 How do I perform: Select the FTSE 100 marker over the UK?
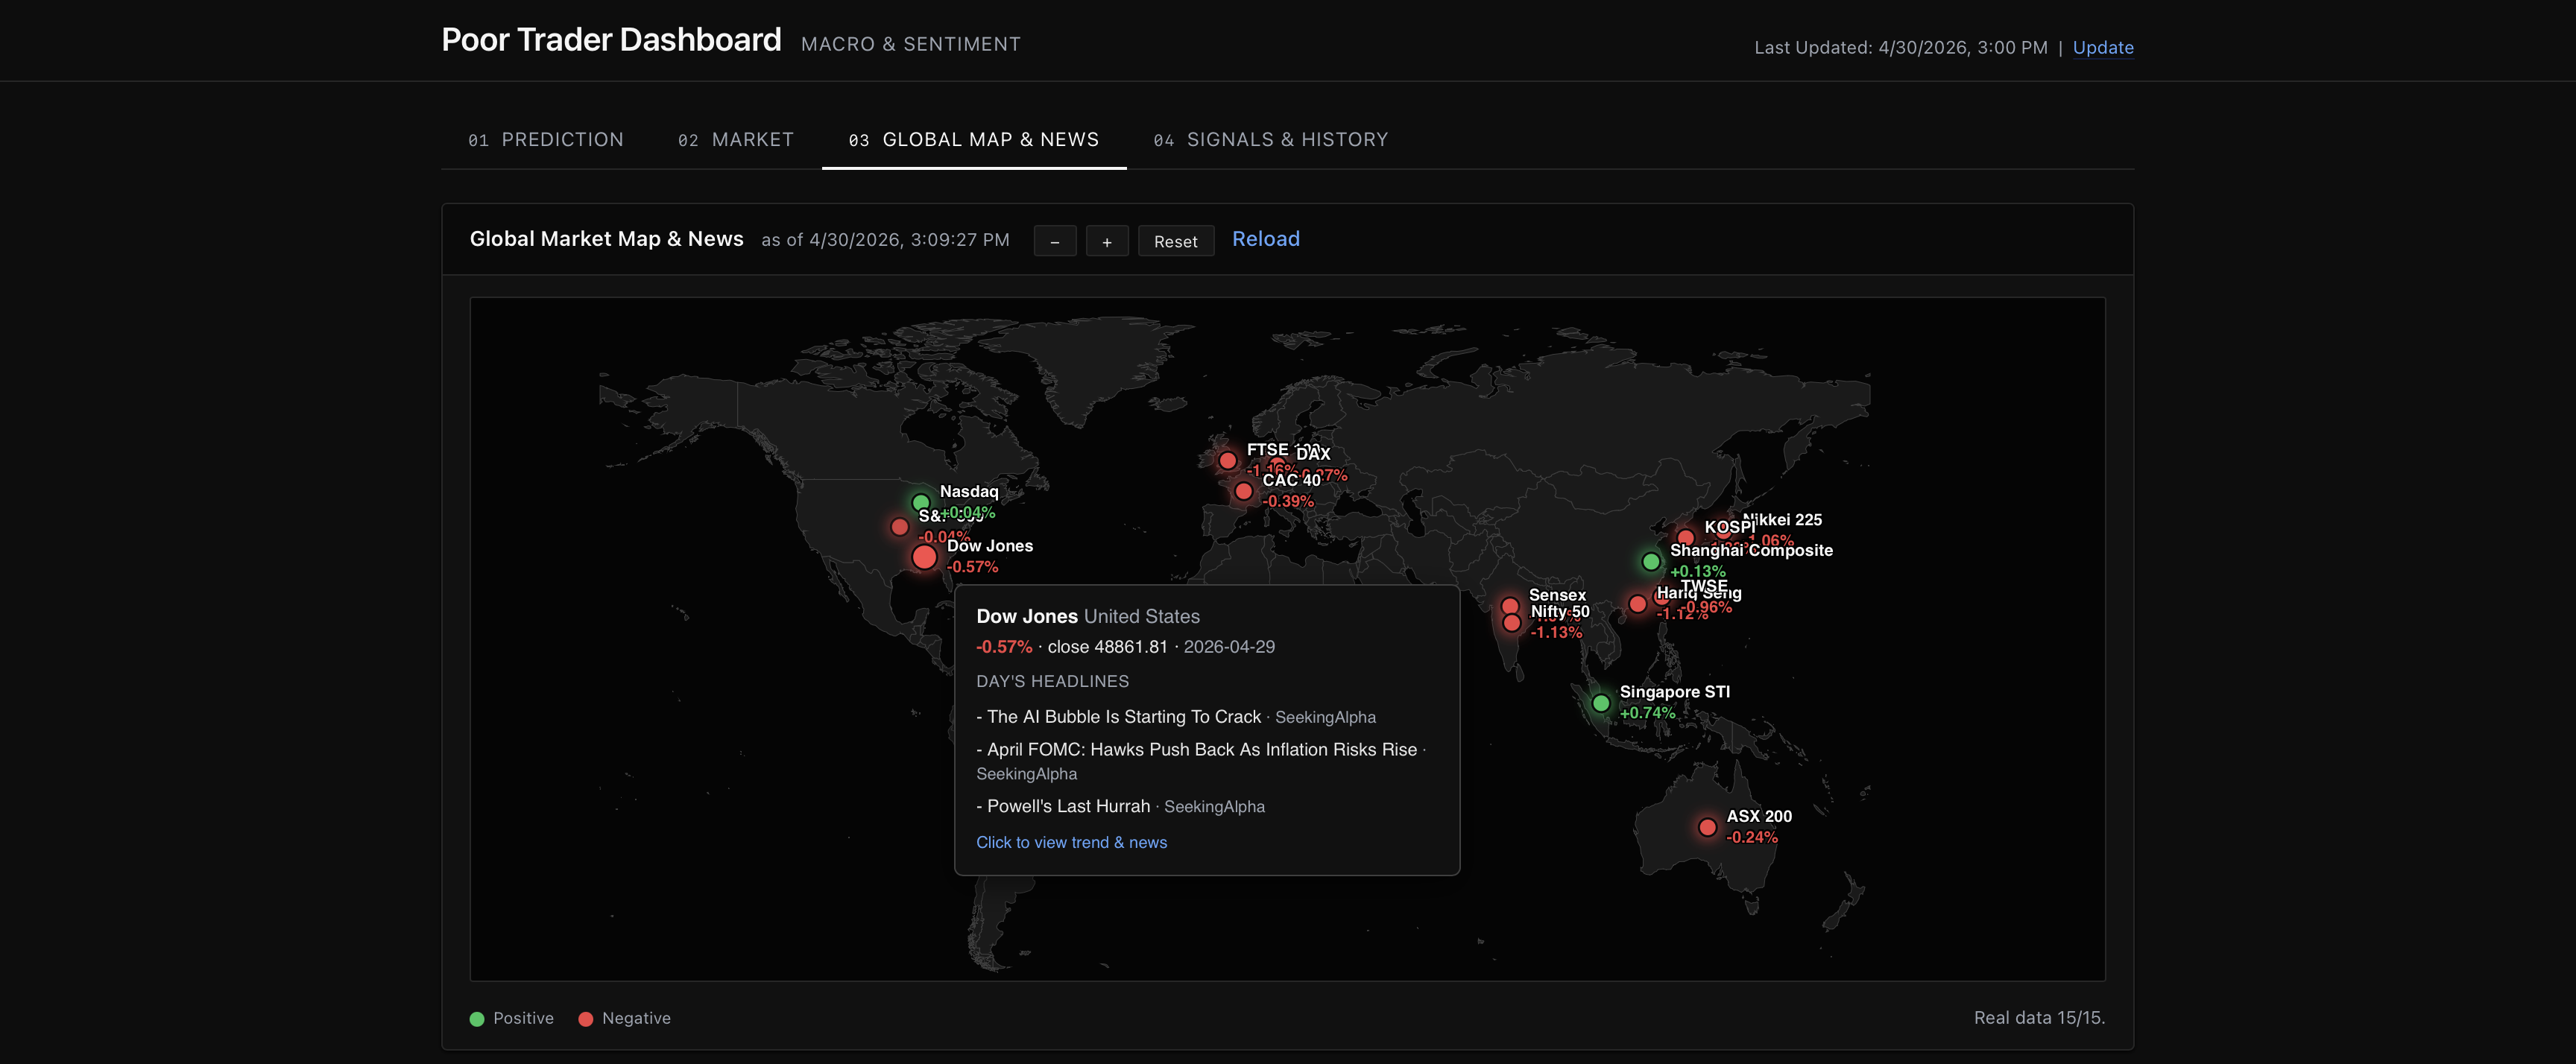(x=1228, y=460)
